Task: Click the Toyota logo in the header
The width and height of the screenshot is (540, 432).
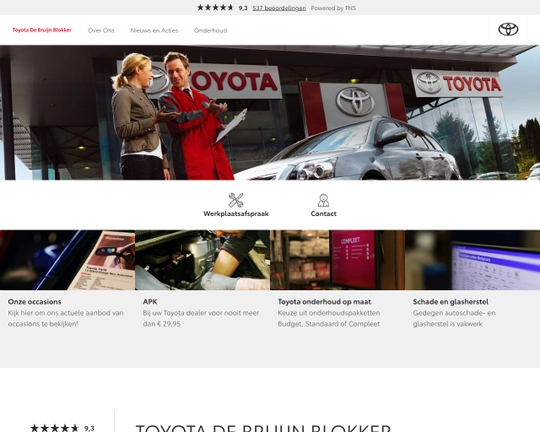Action: (x=508, y=29)
